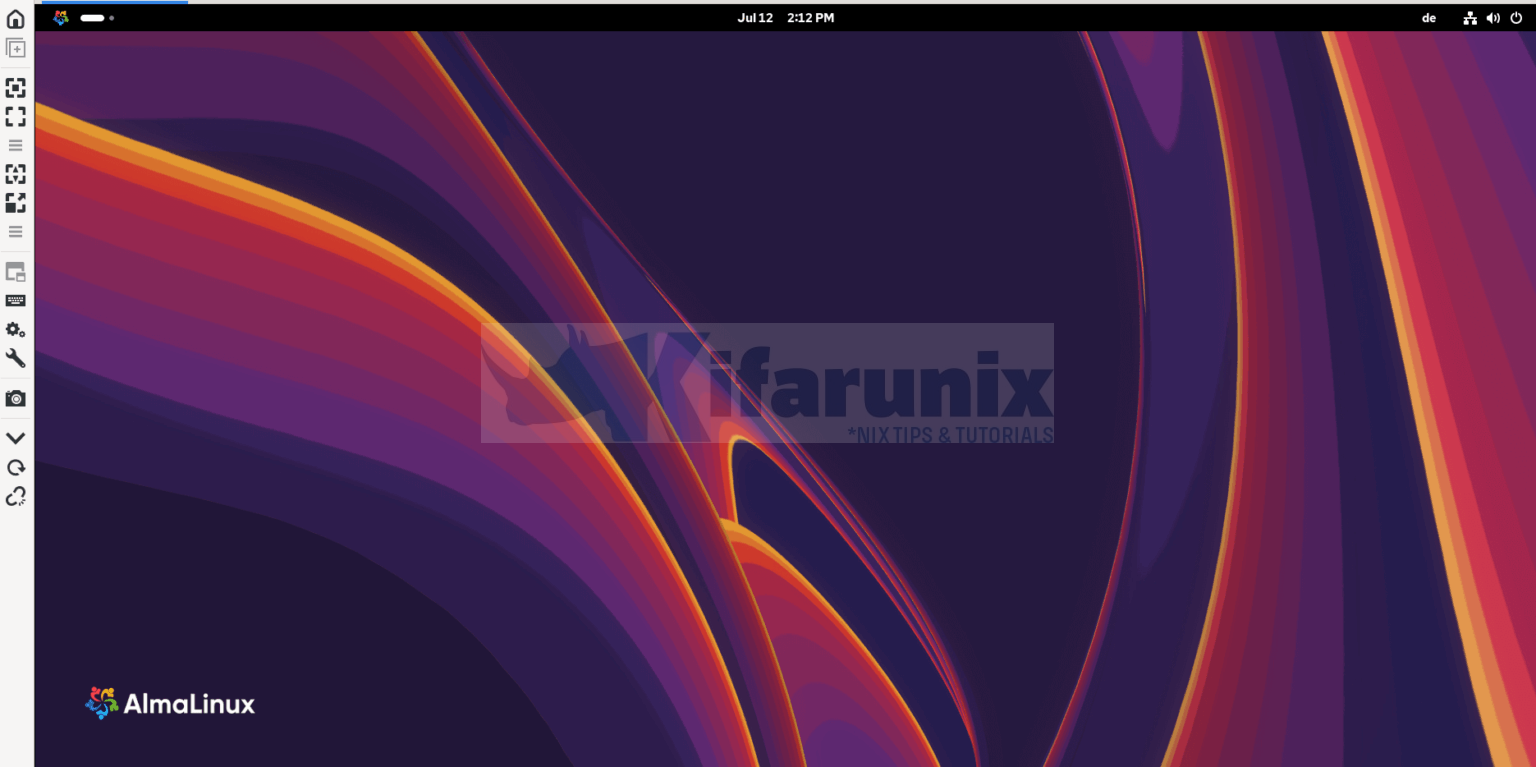Open the connection preferences gear
1536x767 pixels.
point(15,330)
